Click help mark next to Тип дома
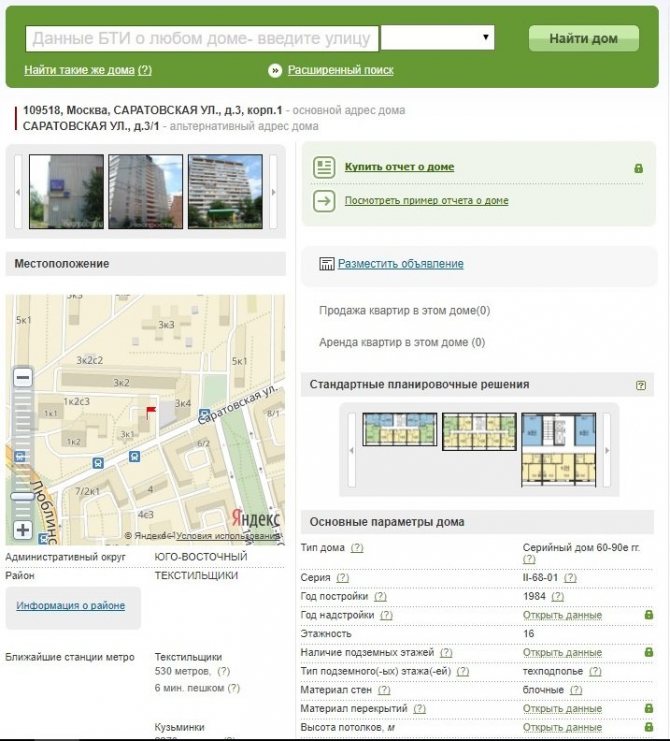 click(357, 548)
